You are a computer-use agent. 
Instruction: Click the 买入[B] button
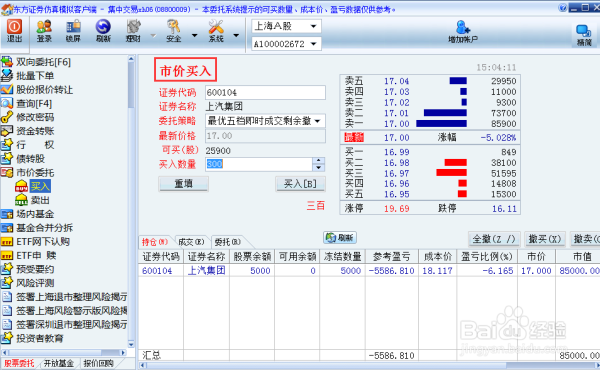coord(300,184)
